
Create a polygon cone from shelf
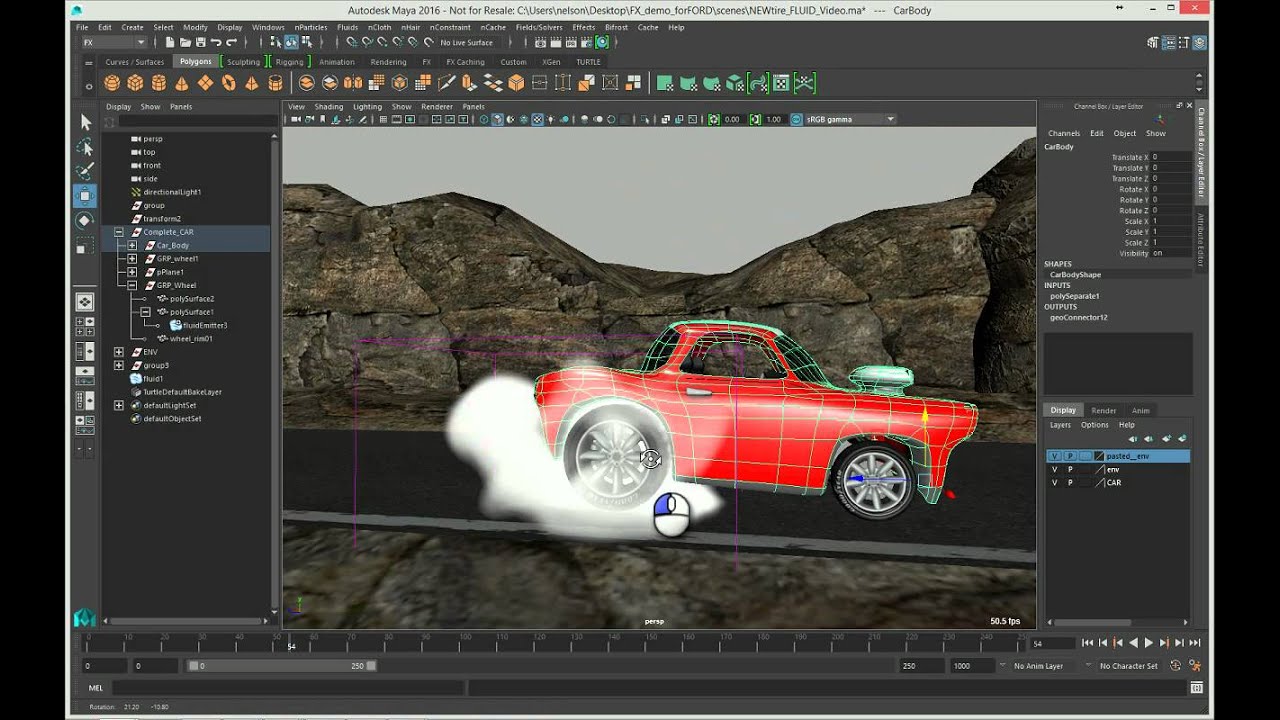[181, 83]
